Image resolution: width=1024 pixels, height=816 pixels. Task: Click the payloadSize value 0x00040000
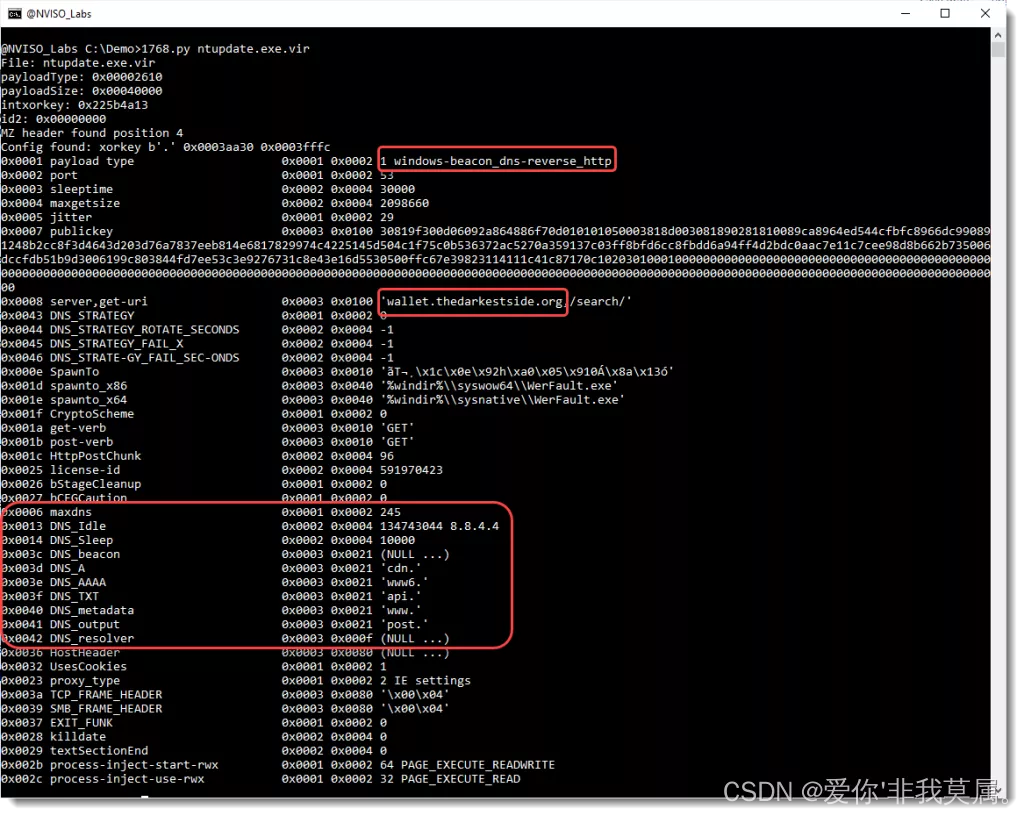(127, 91)
